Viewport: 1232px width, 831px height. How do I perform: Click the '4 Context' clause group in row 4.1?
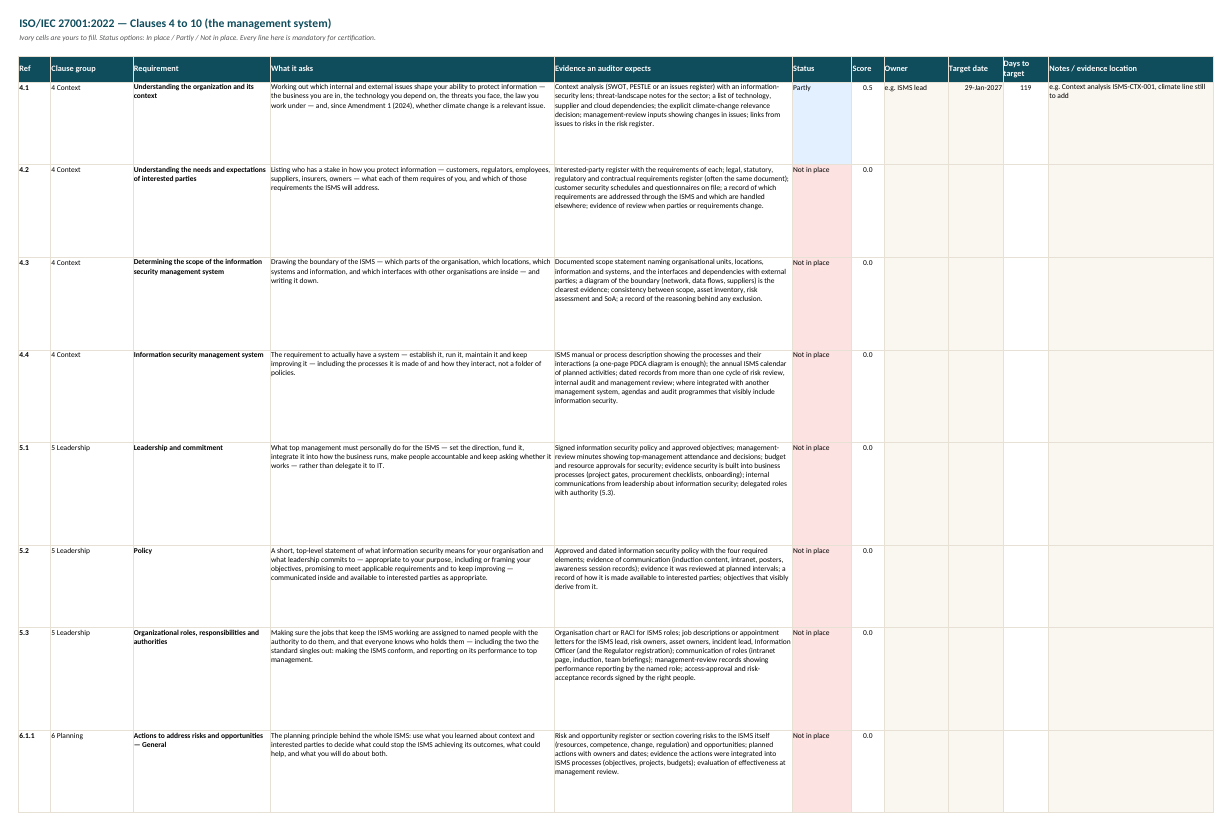point(91,122)
